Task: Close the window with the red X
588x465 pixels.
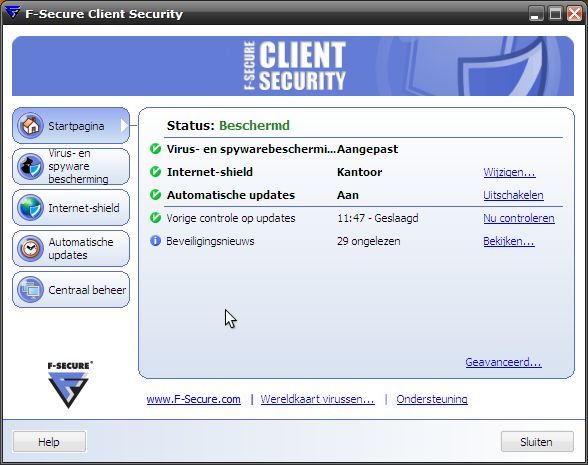Action: pyautogui.click(x=574, y=14)
